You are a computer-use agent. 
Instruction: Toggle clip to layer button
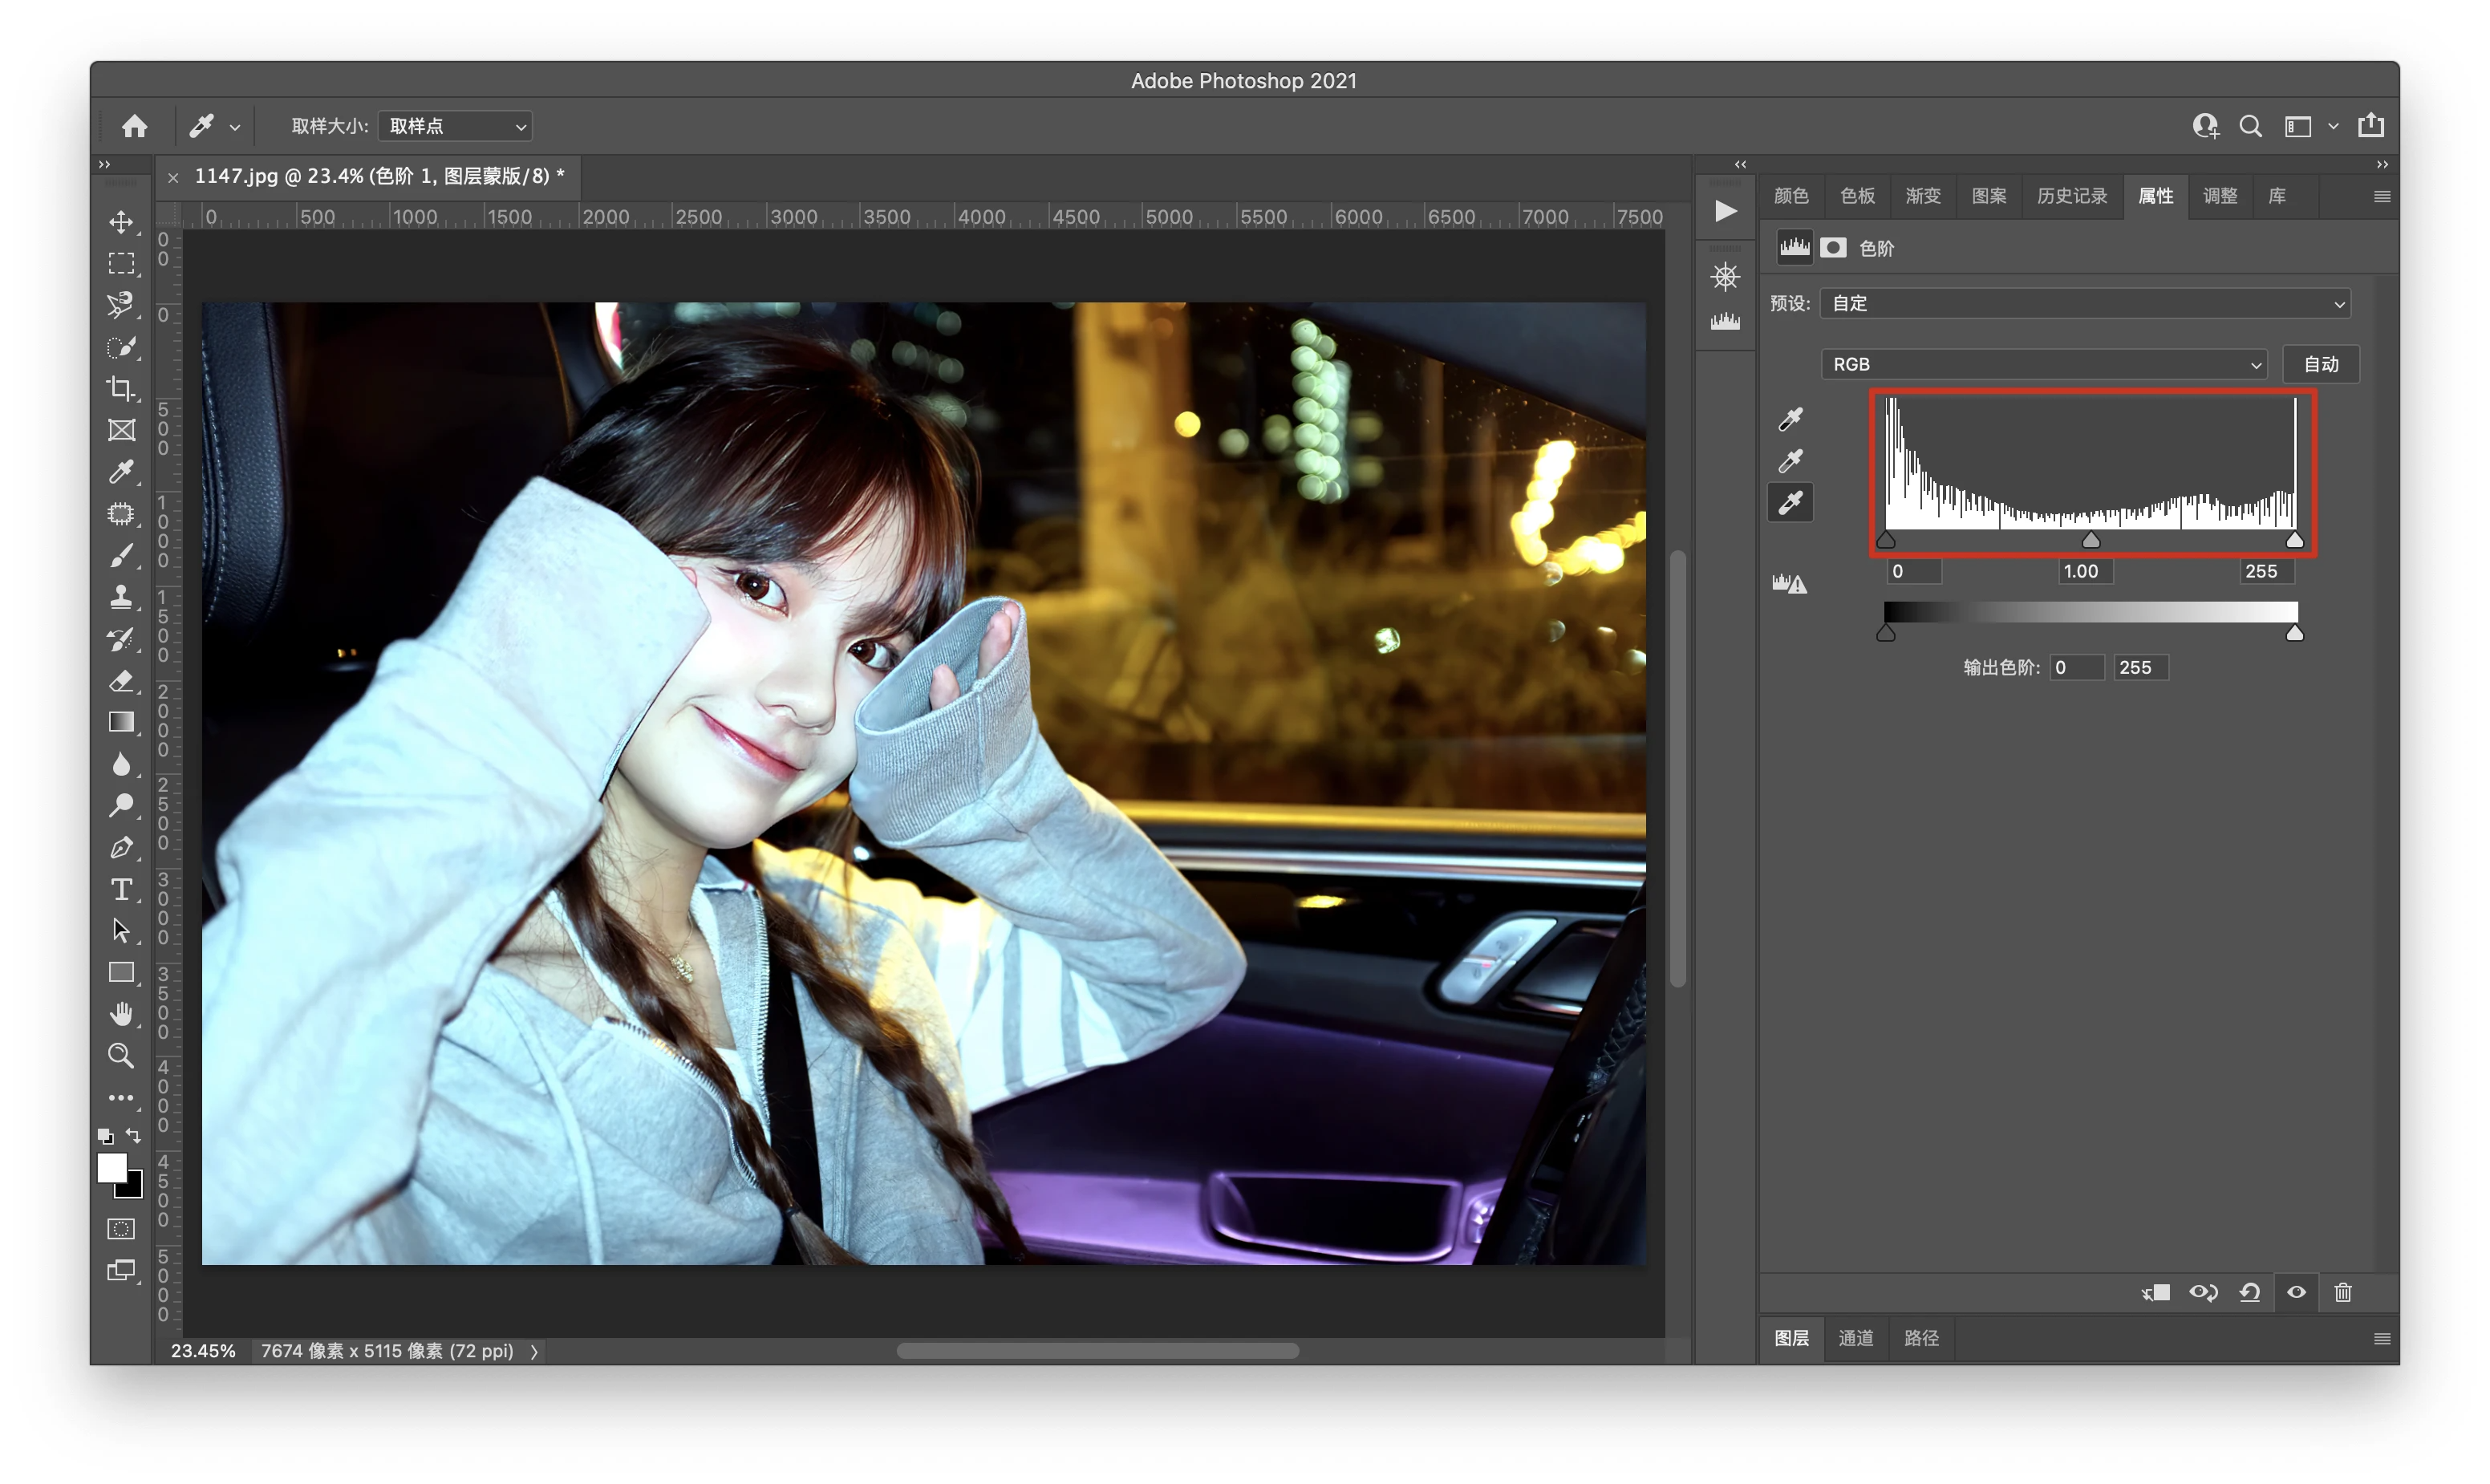2156,1292
